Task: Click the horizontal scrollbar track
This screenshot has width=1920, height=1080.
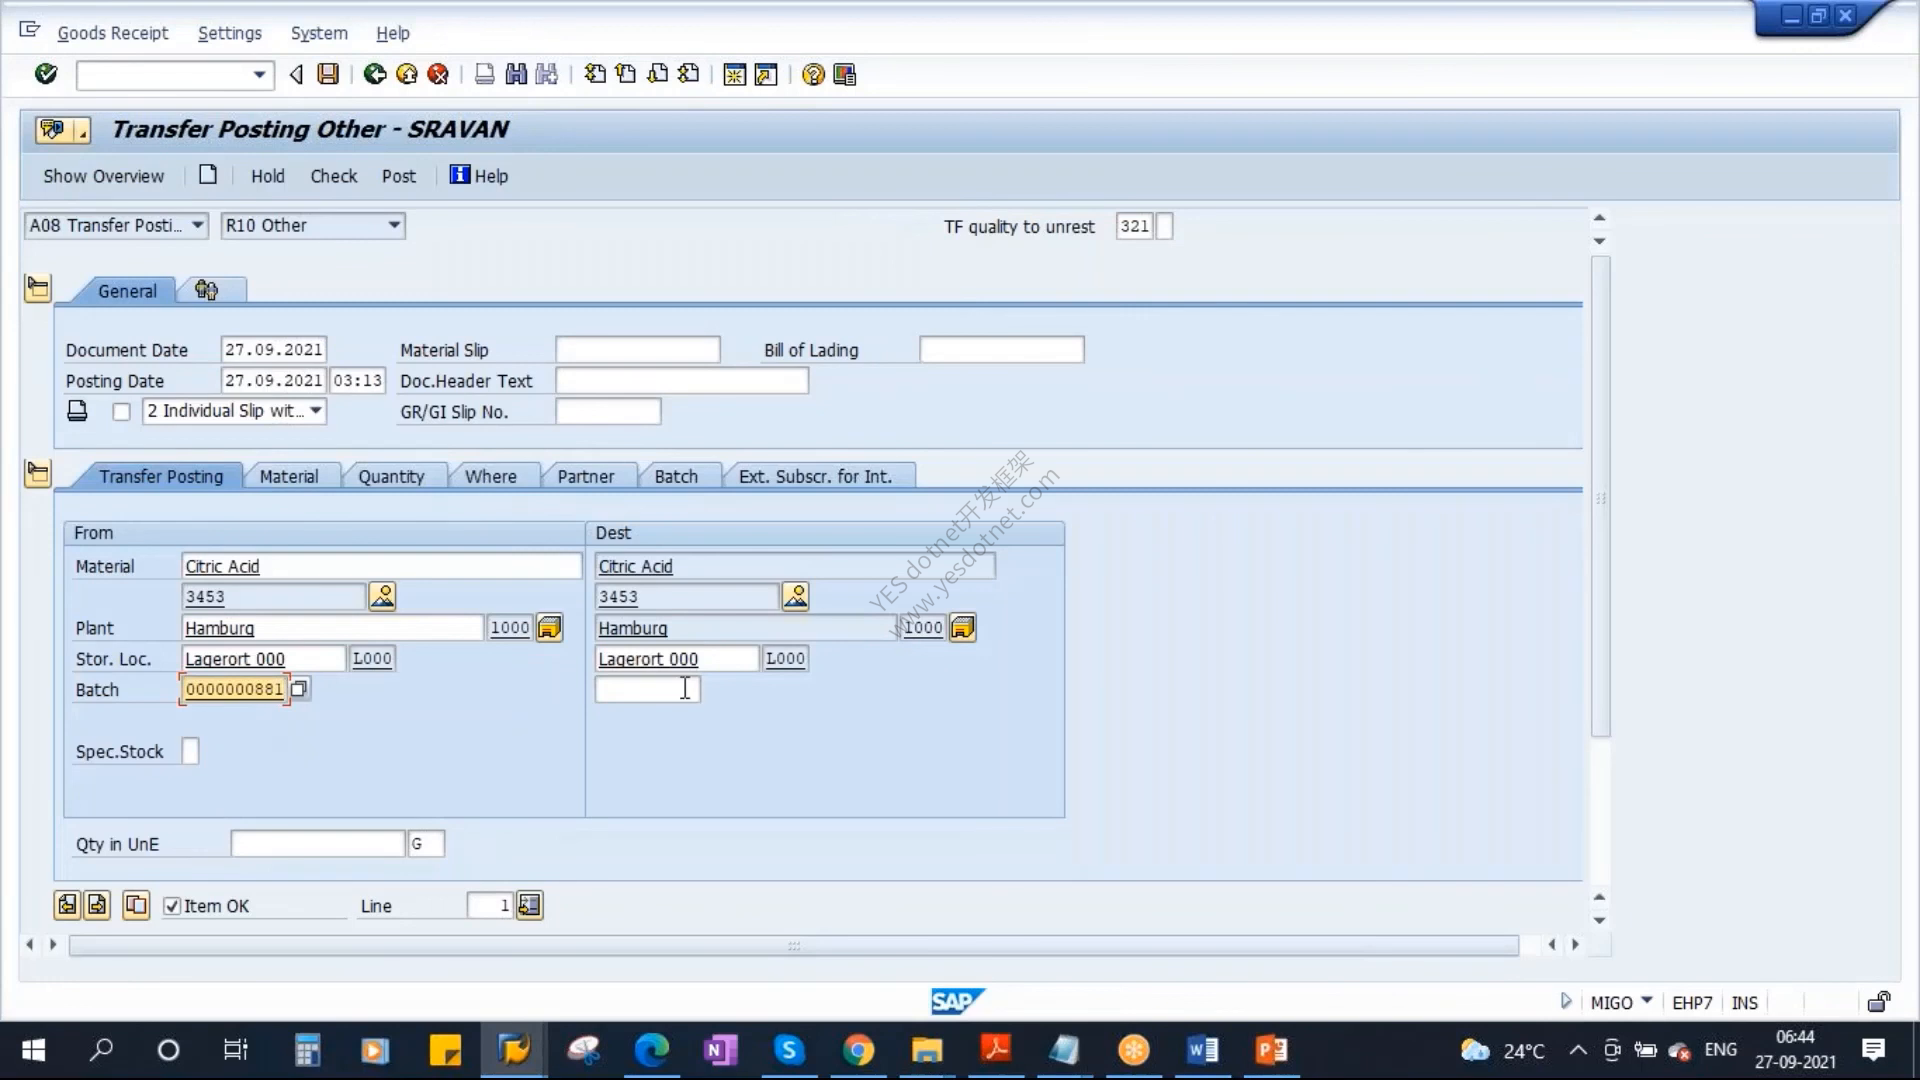Action: coord(793,945)
